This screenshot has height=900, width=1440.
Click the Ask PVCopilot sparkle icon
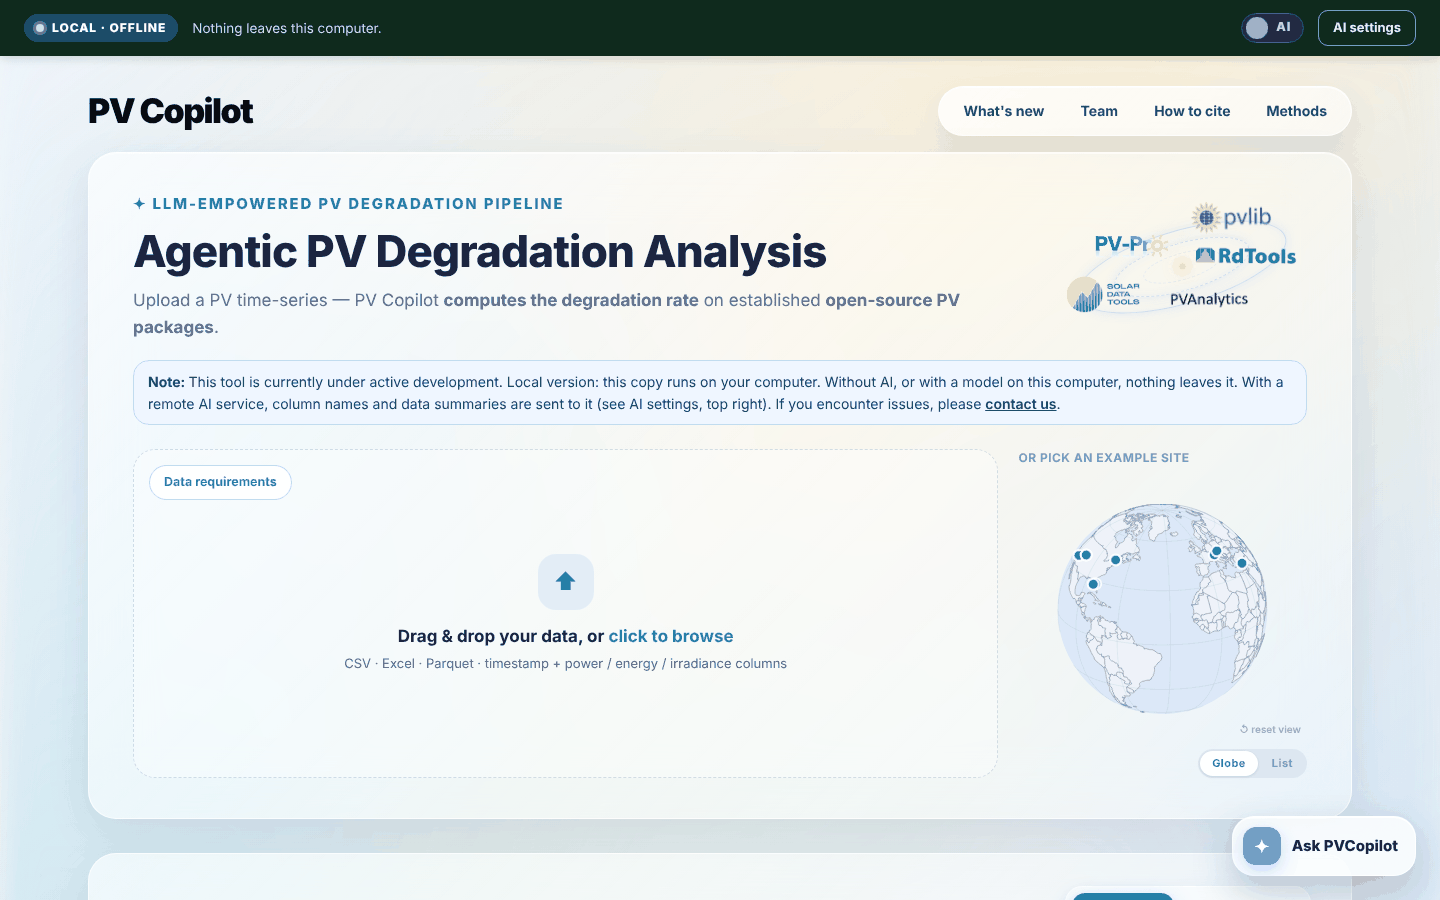[1262, 846]
